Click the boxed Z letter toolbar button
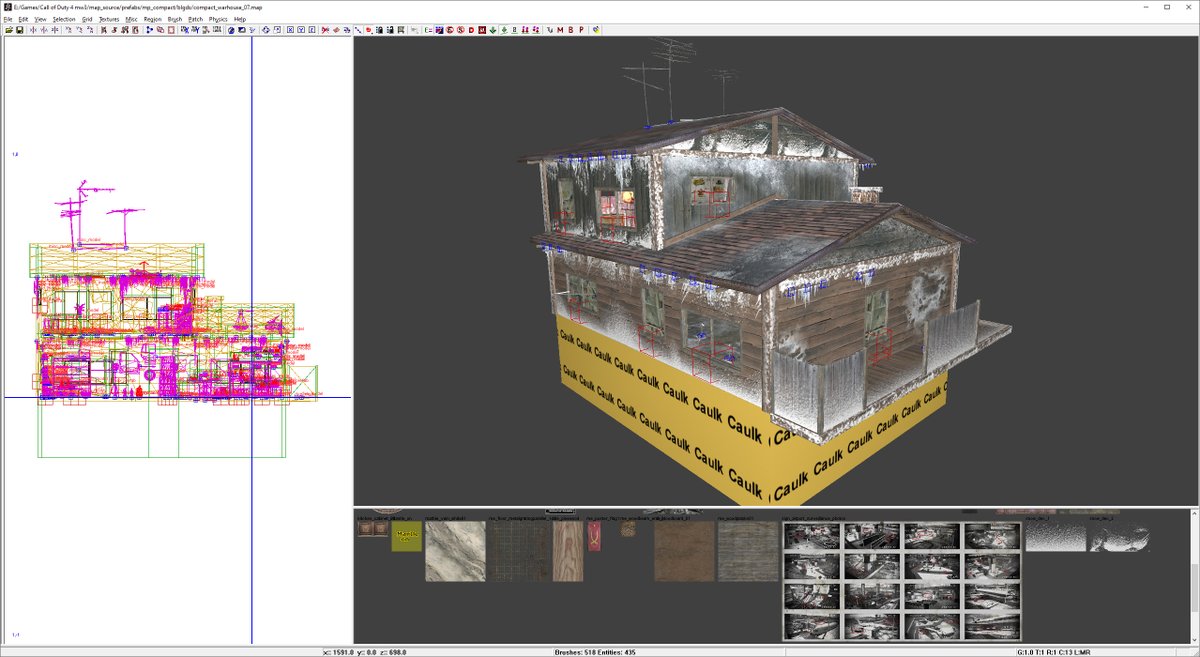 point(312,30)
